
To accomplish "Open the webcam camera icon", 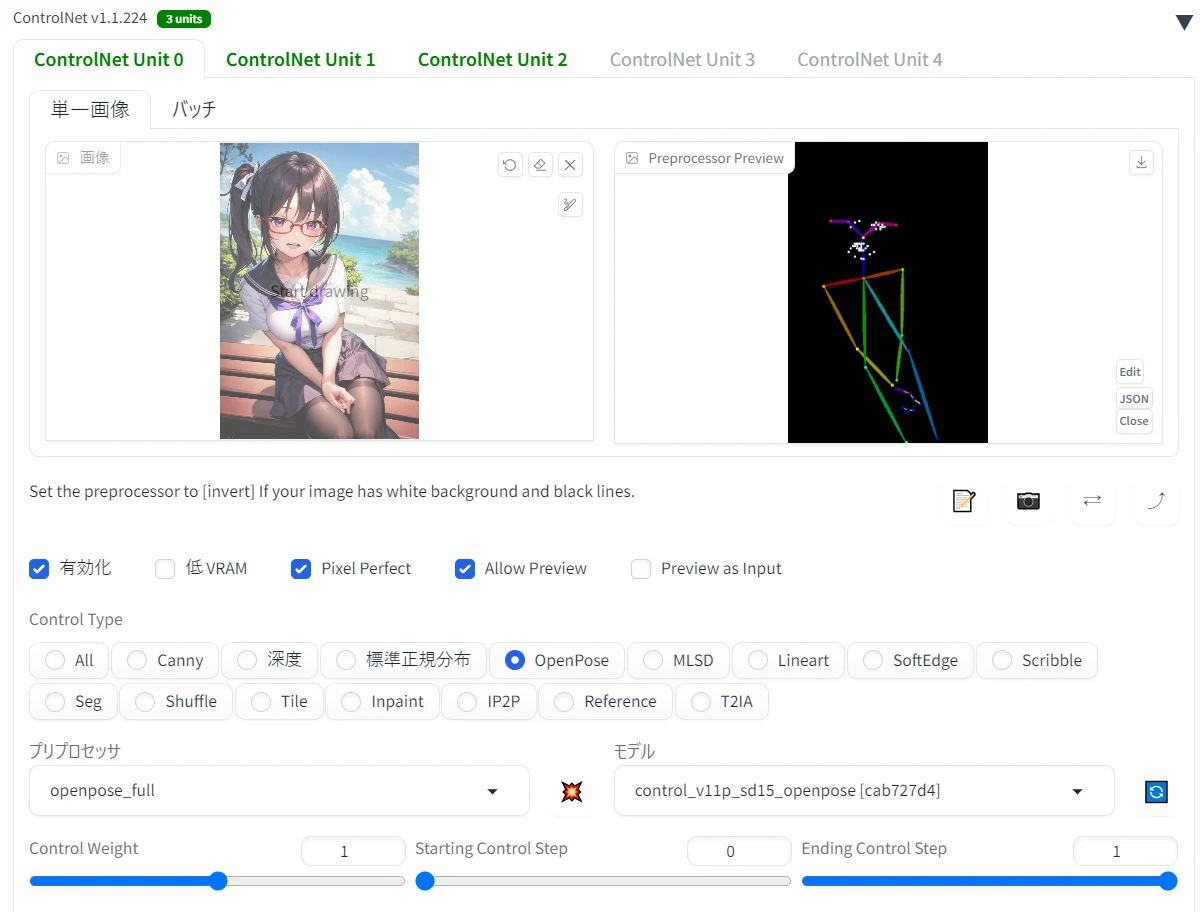I will coord(1028,501).
